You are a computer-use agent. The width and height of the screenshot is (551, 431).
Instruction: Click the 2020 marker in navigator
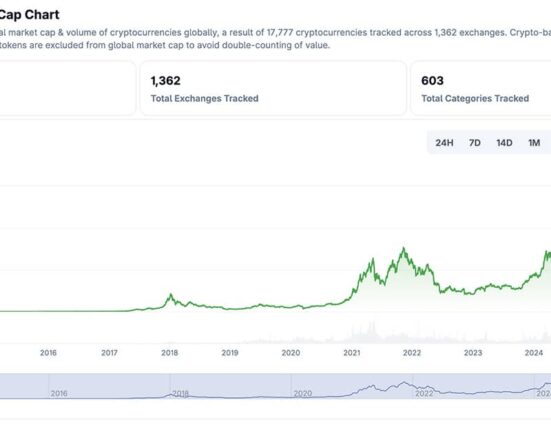click(x=303, y=393)
